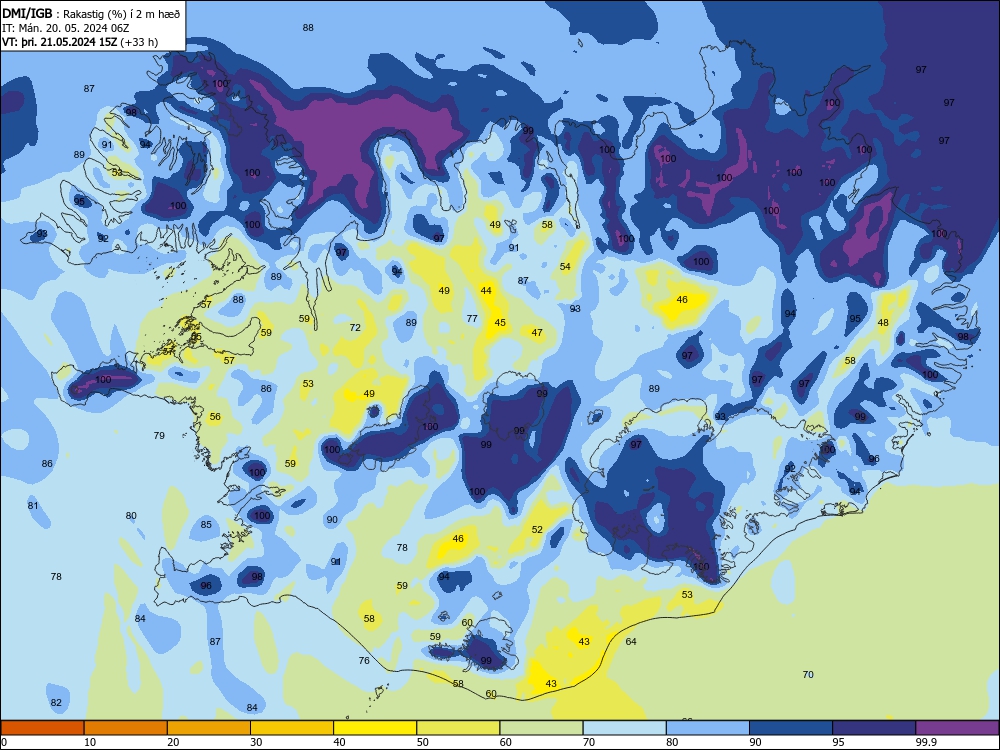Pick the bright yellow 40–50 legend swatch
This screenshot has height=750, width=1000.
tap(375, 728)
